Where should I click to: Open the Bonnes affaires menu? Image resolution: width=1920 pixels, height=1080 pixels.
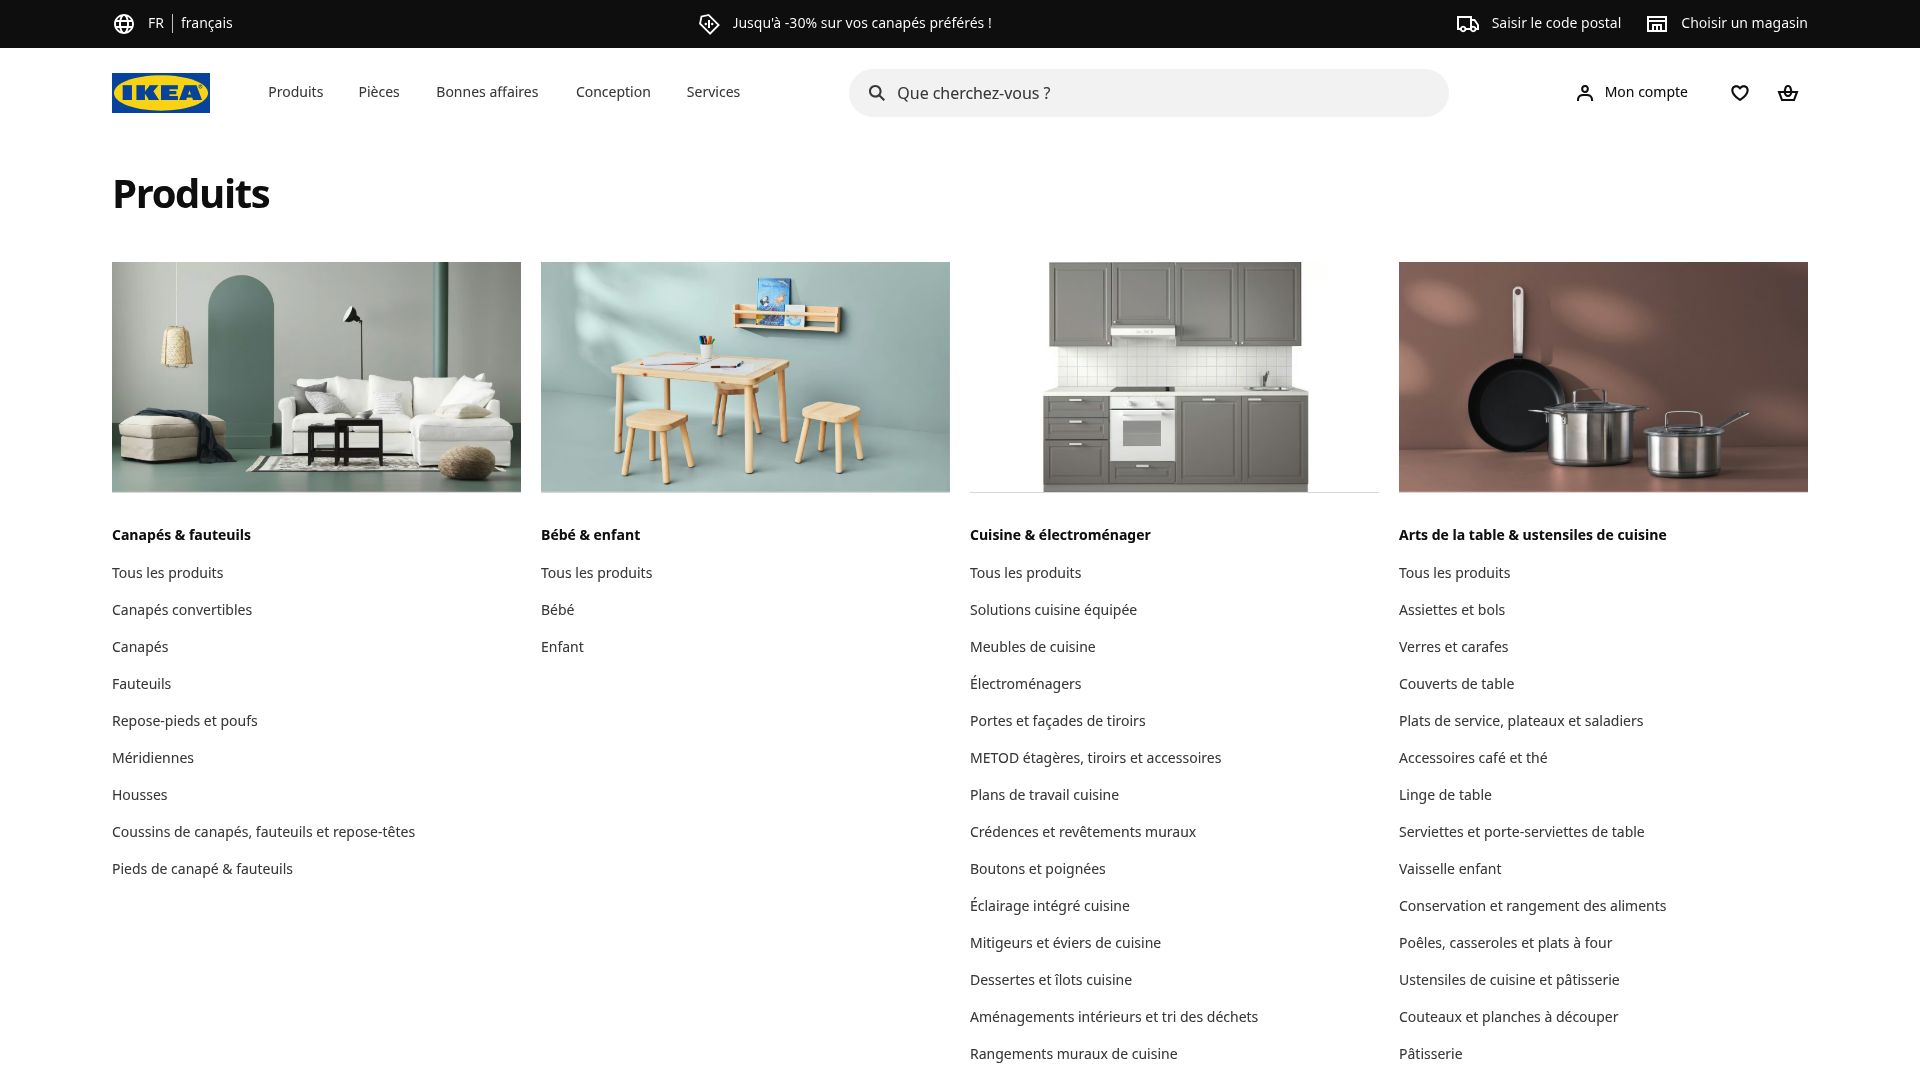(487, 92)
